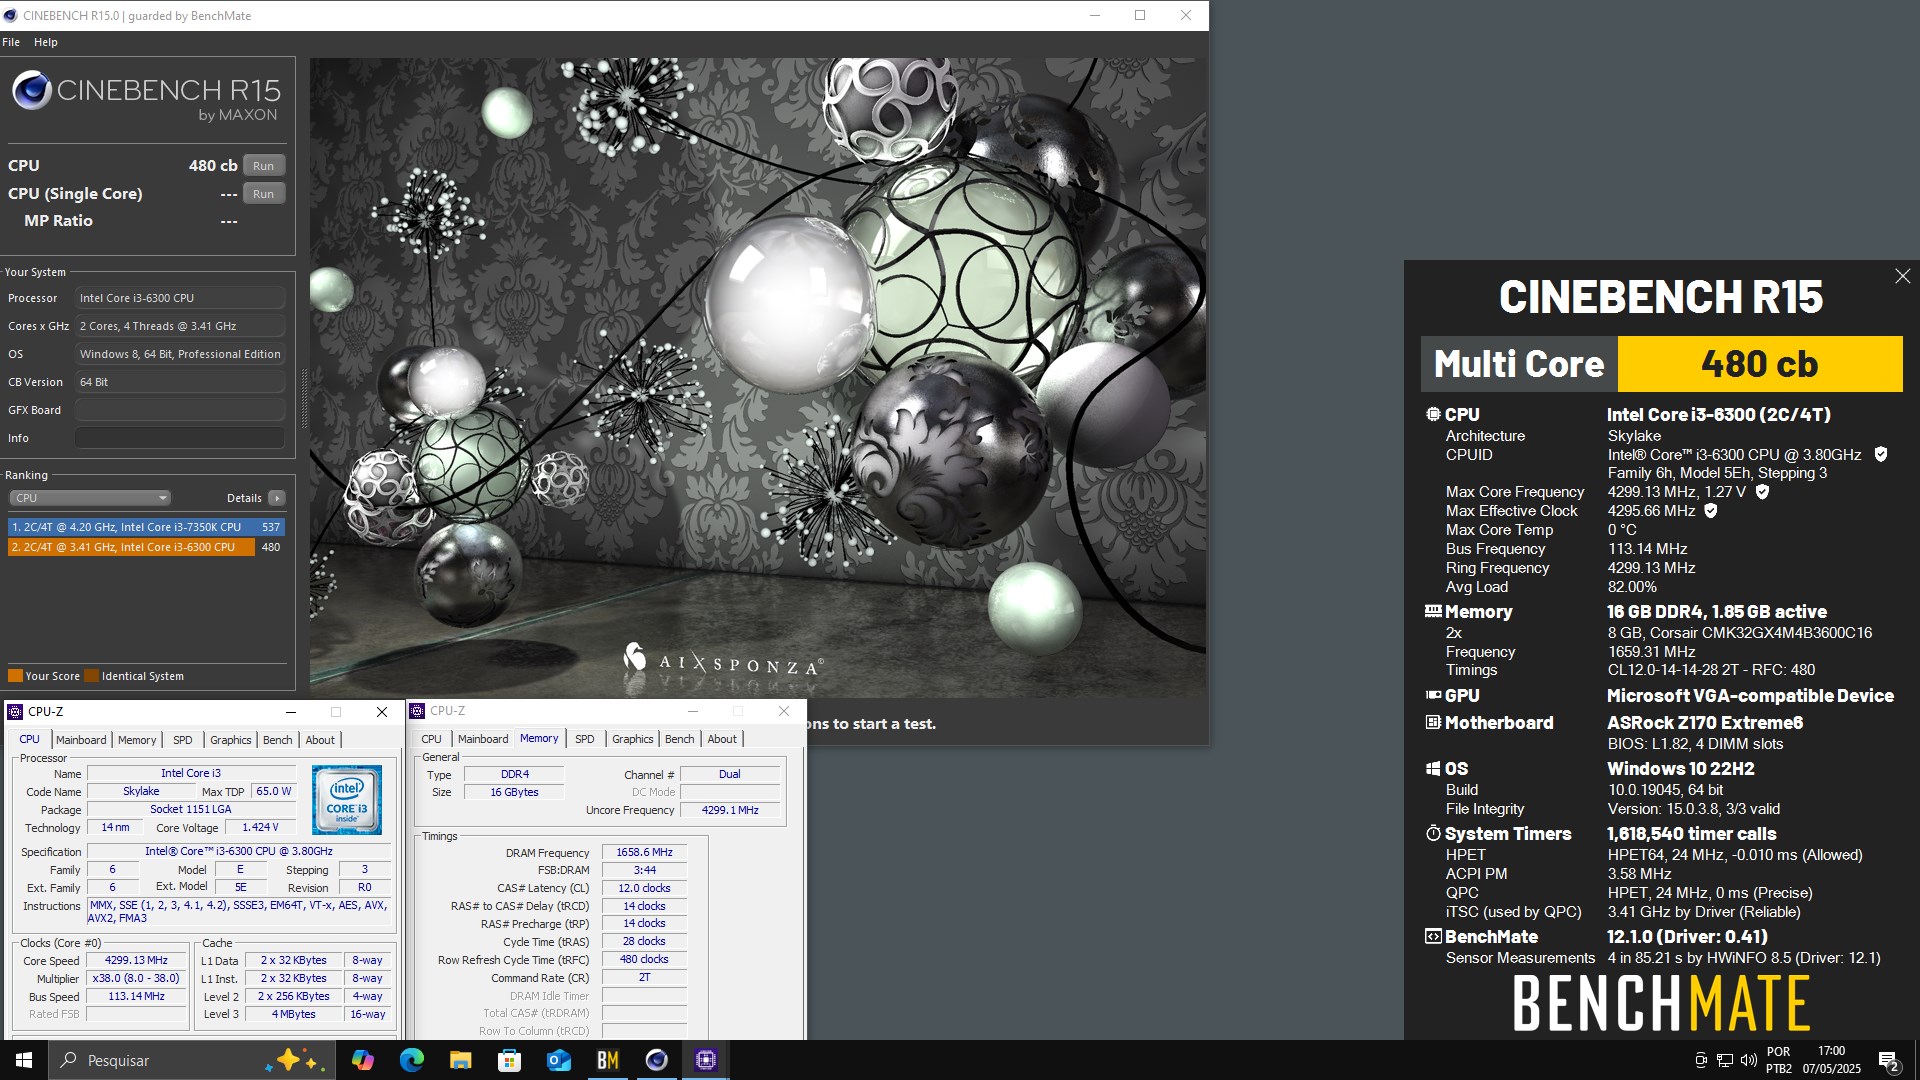Switch to Memory tab in left CPU-Z
The image size is (1920, 1080).
coord(137,740)
